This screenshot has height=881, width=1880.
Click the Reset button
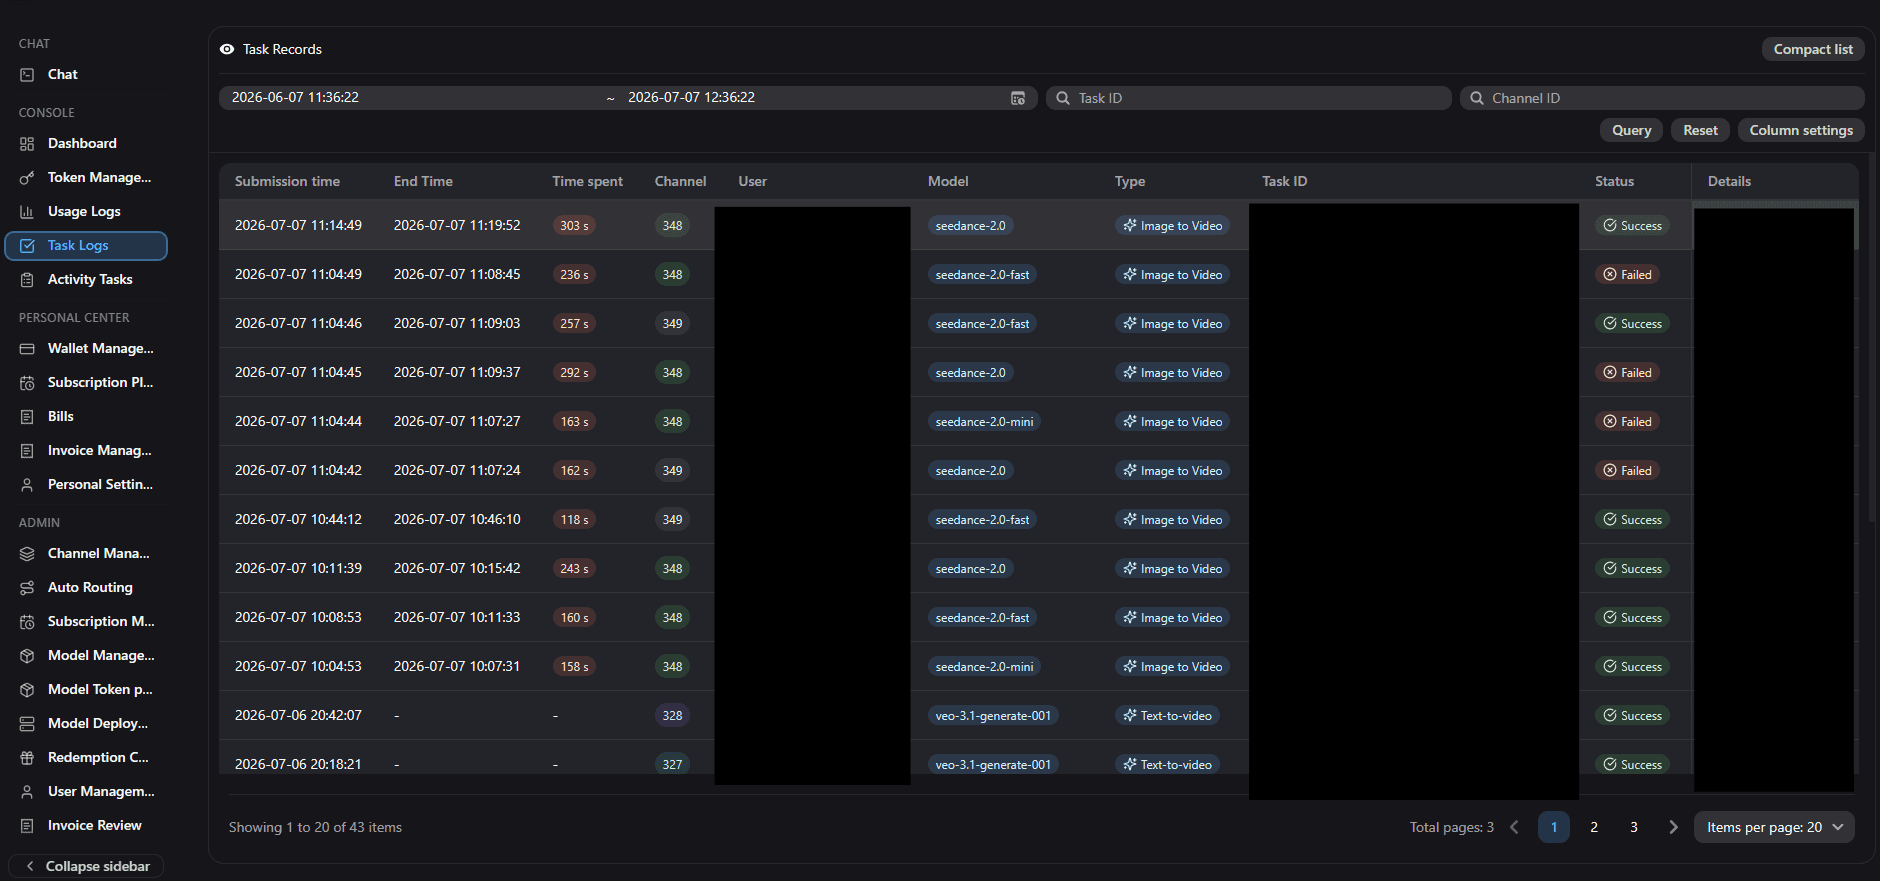coord(1700,130)
